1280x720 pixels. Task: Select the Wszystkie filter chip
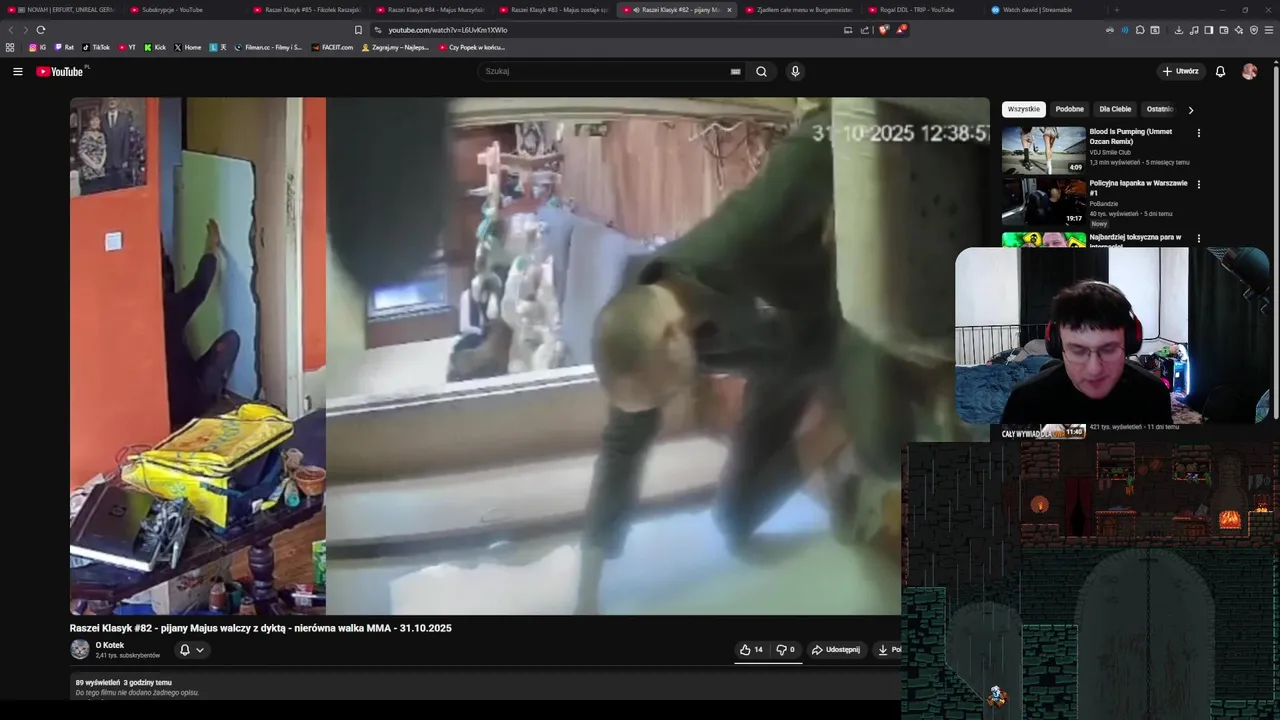[1024, 109]
